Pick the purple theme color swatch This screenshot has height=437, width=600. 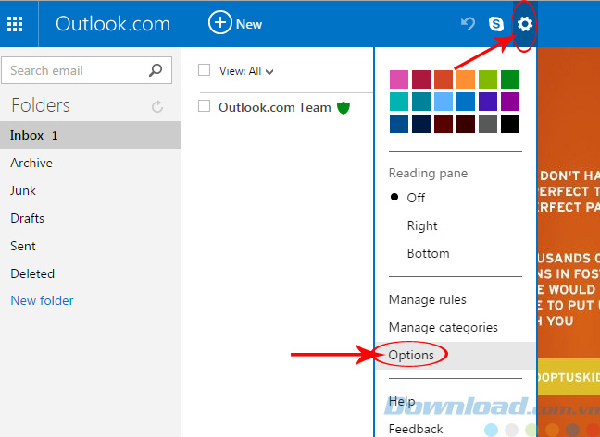510,101
